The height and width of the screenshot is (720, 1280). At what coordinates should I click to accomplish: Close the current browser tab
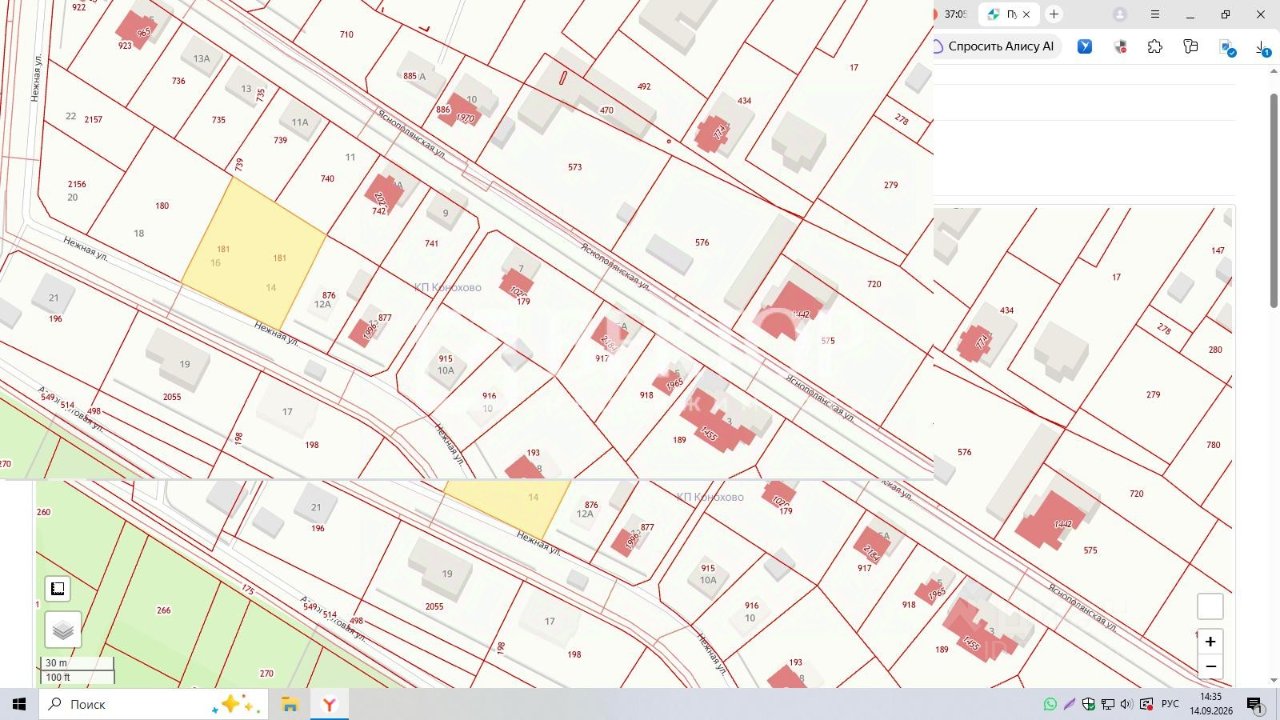pyautogui.click(x=1026, y=15)
